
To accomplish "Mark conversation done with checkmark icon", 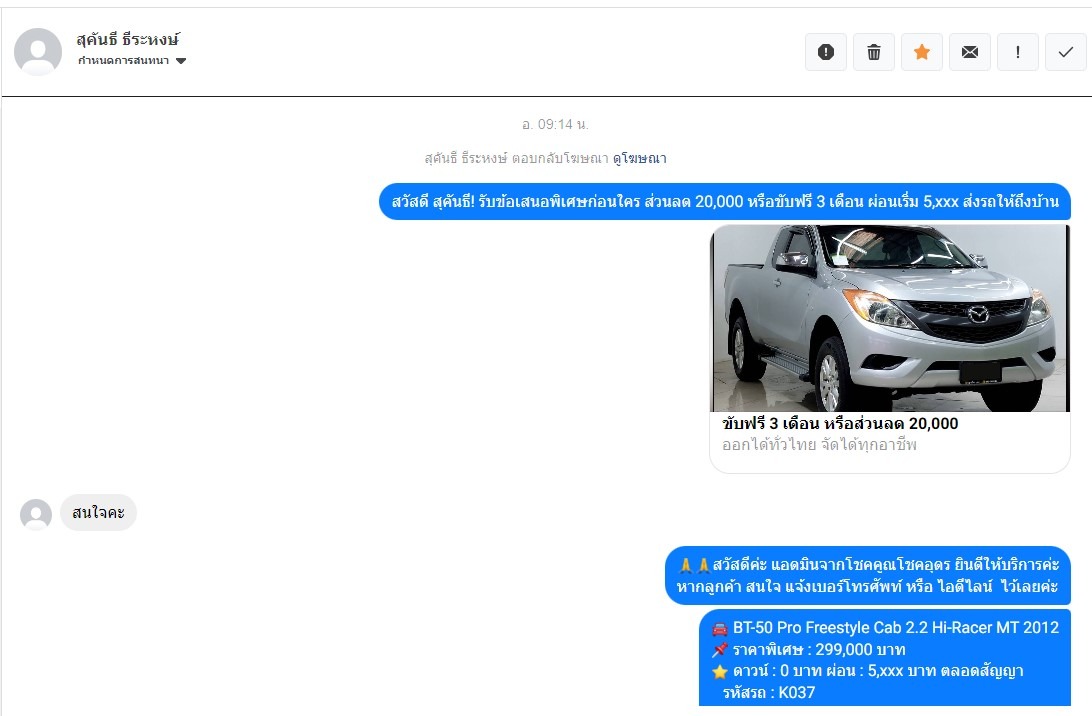I will (1066, 52).
